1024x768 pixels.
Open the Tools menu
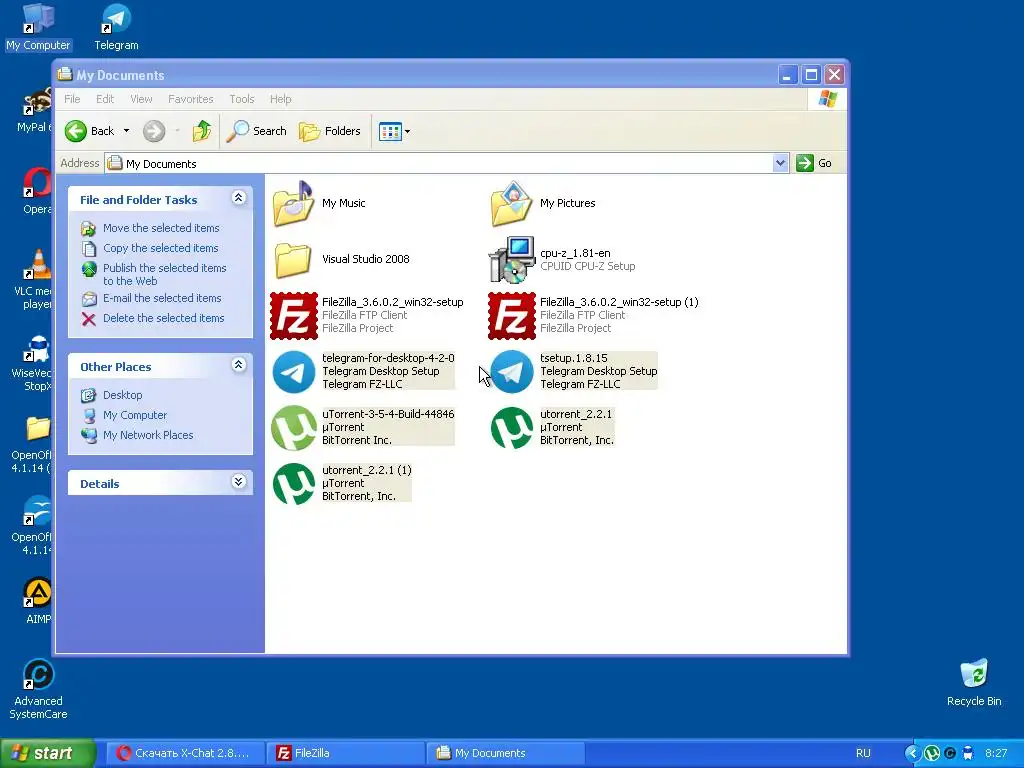click(242, 99)
